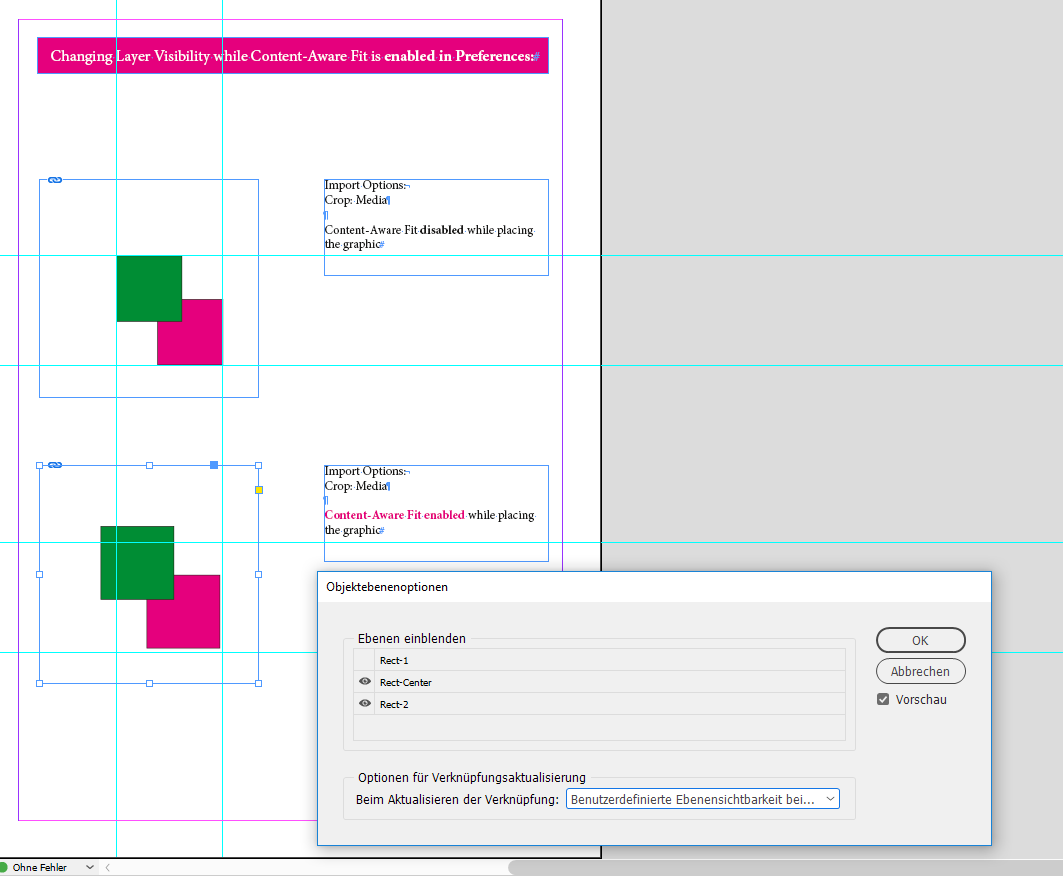
Task: Click link icon on selected lower frame
Action: tap(55, 465)
